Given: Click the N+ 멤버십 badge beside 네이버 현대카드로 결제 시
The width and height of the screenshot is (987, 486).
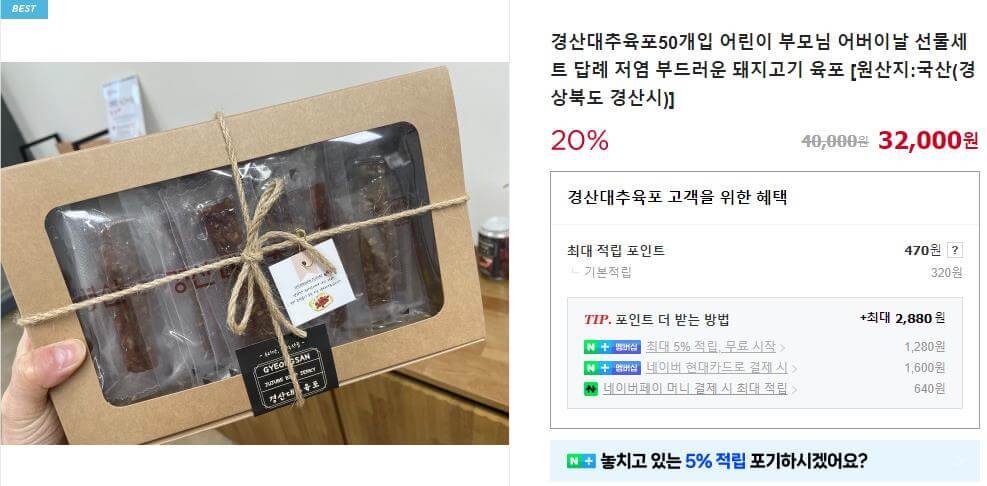Looking at the screenshot, I should point(612,368).
